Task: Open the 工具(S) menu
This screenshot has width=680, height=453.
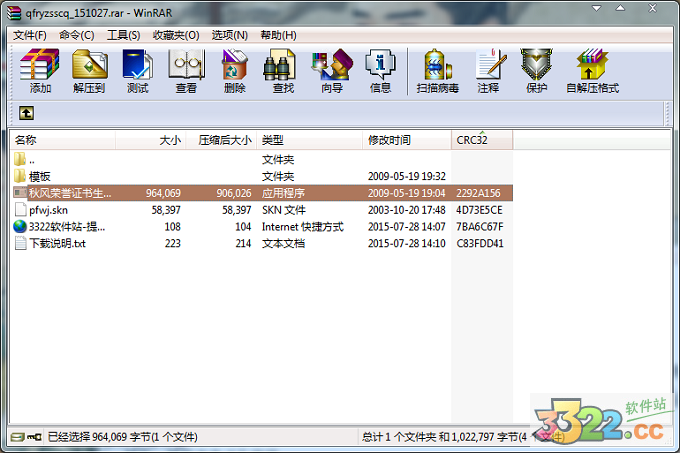Action: coord(124,35)
